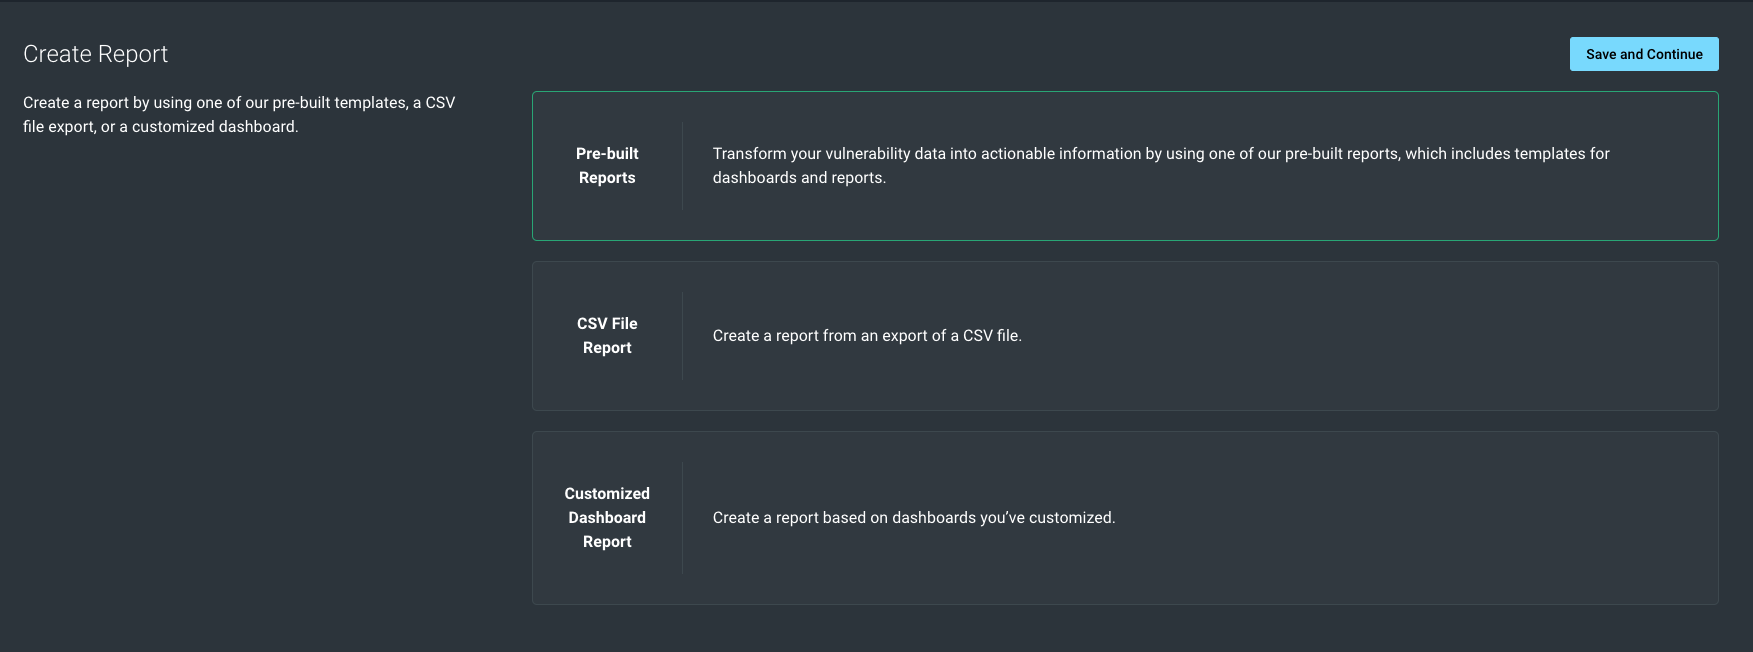
Task: Click the 'Customized Dashboard Report' bold title
Action: pyautogui.click(x=607, y=517)
